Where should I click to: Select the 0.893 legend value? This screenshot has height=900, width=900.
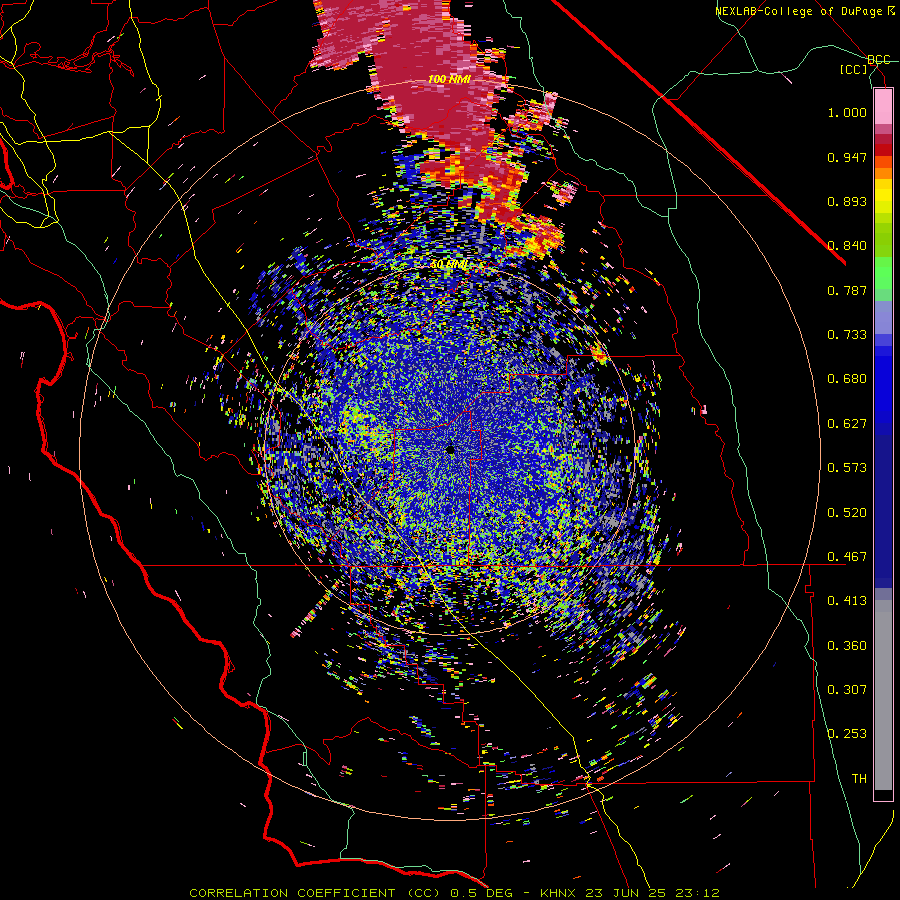847,201
